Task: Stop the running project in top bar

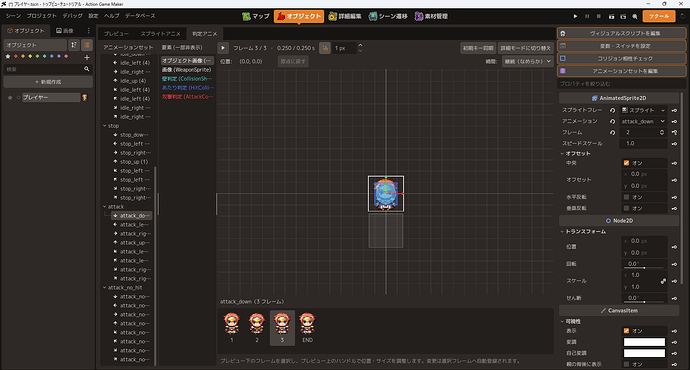Action: (x=598, y=16)
